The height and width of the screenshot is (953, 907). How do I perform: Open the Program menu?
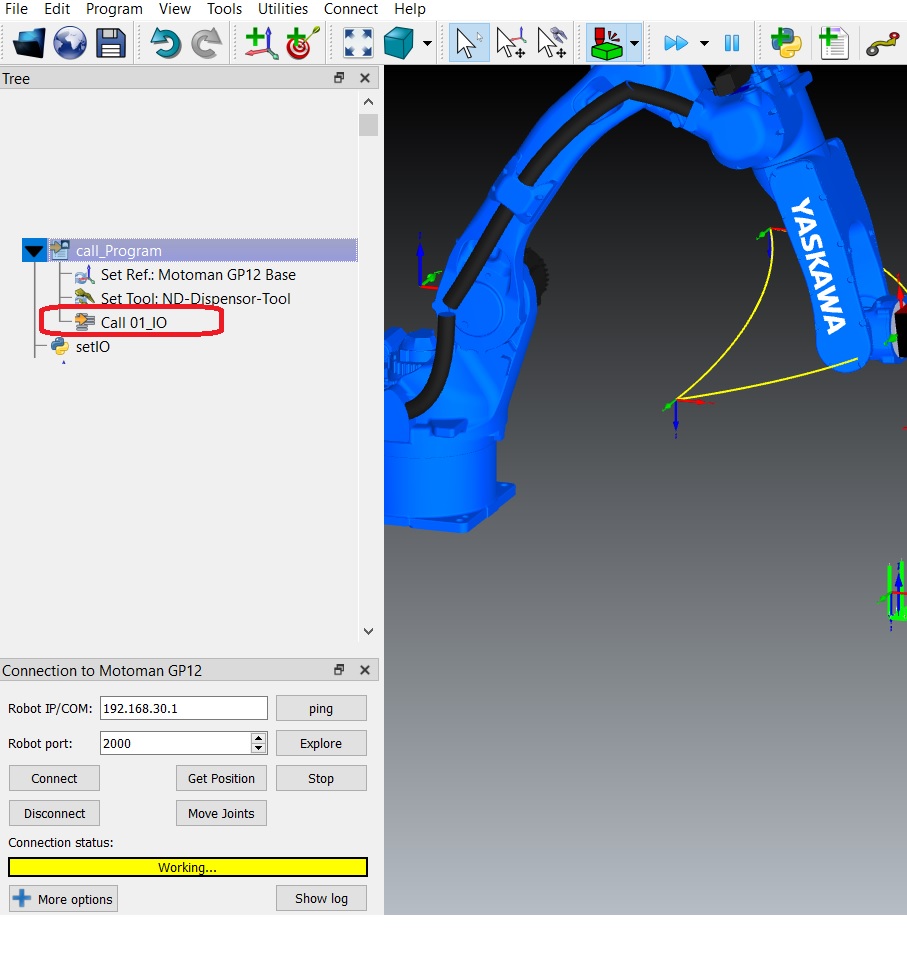click(114, 9)
